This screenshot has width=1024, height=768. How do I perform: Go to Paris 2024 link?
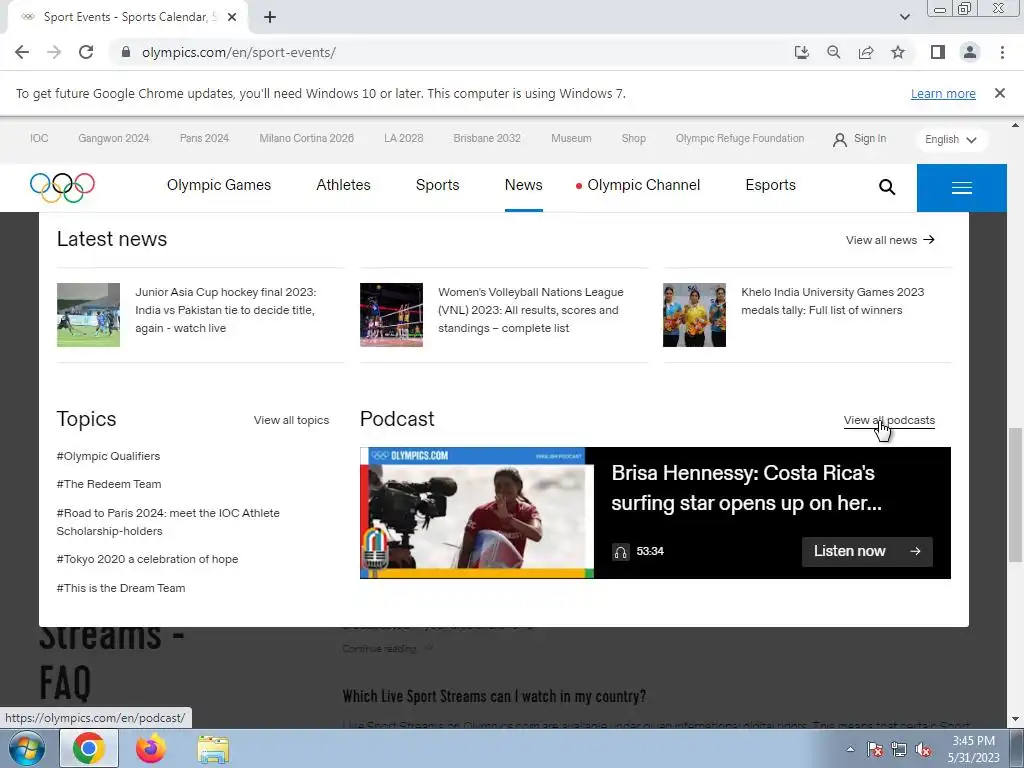(204, 138)
